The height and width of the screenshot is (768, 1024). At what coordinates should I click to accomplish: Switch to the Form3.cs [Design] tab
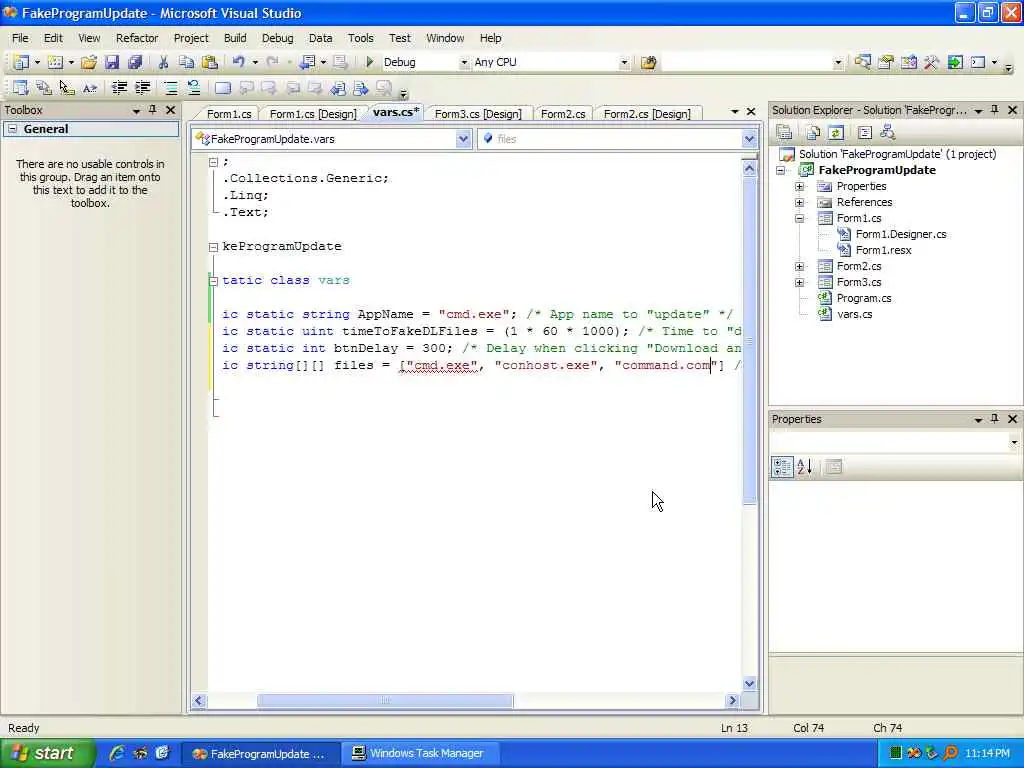tap(478, 114)
